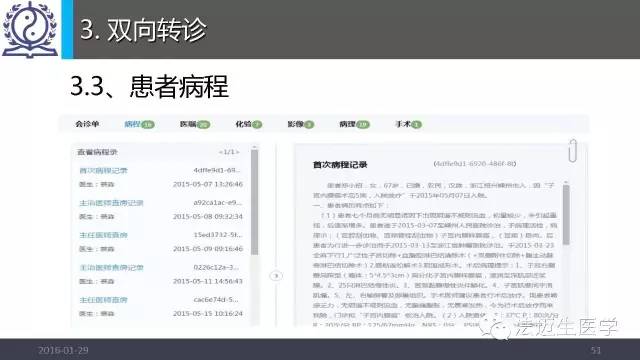Click record ID 15ed3732-5t... in the list
Image resolution: width=640 pixels, height=360 pixels.
pos(218,235)
